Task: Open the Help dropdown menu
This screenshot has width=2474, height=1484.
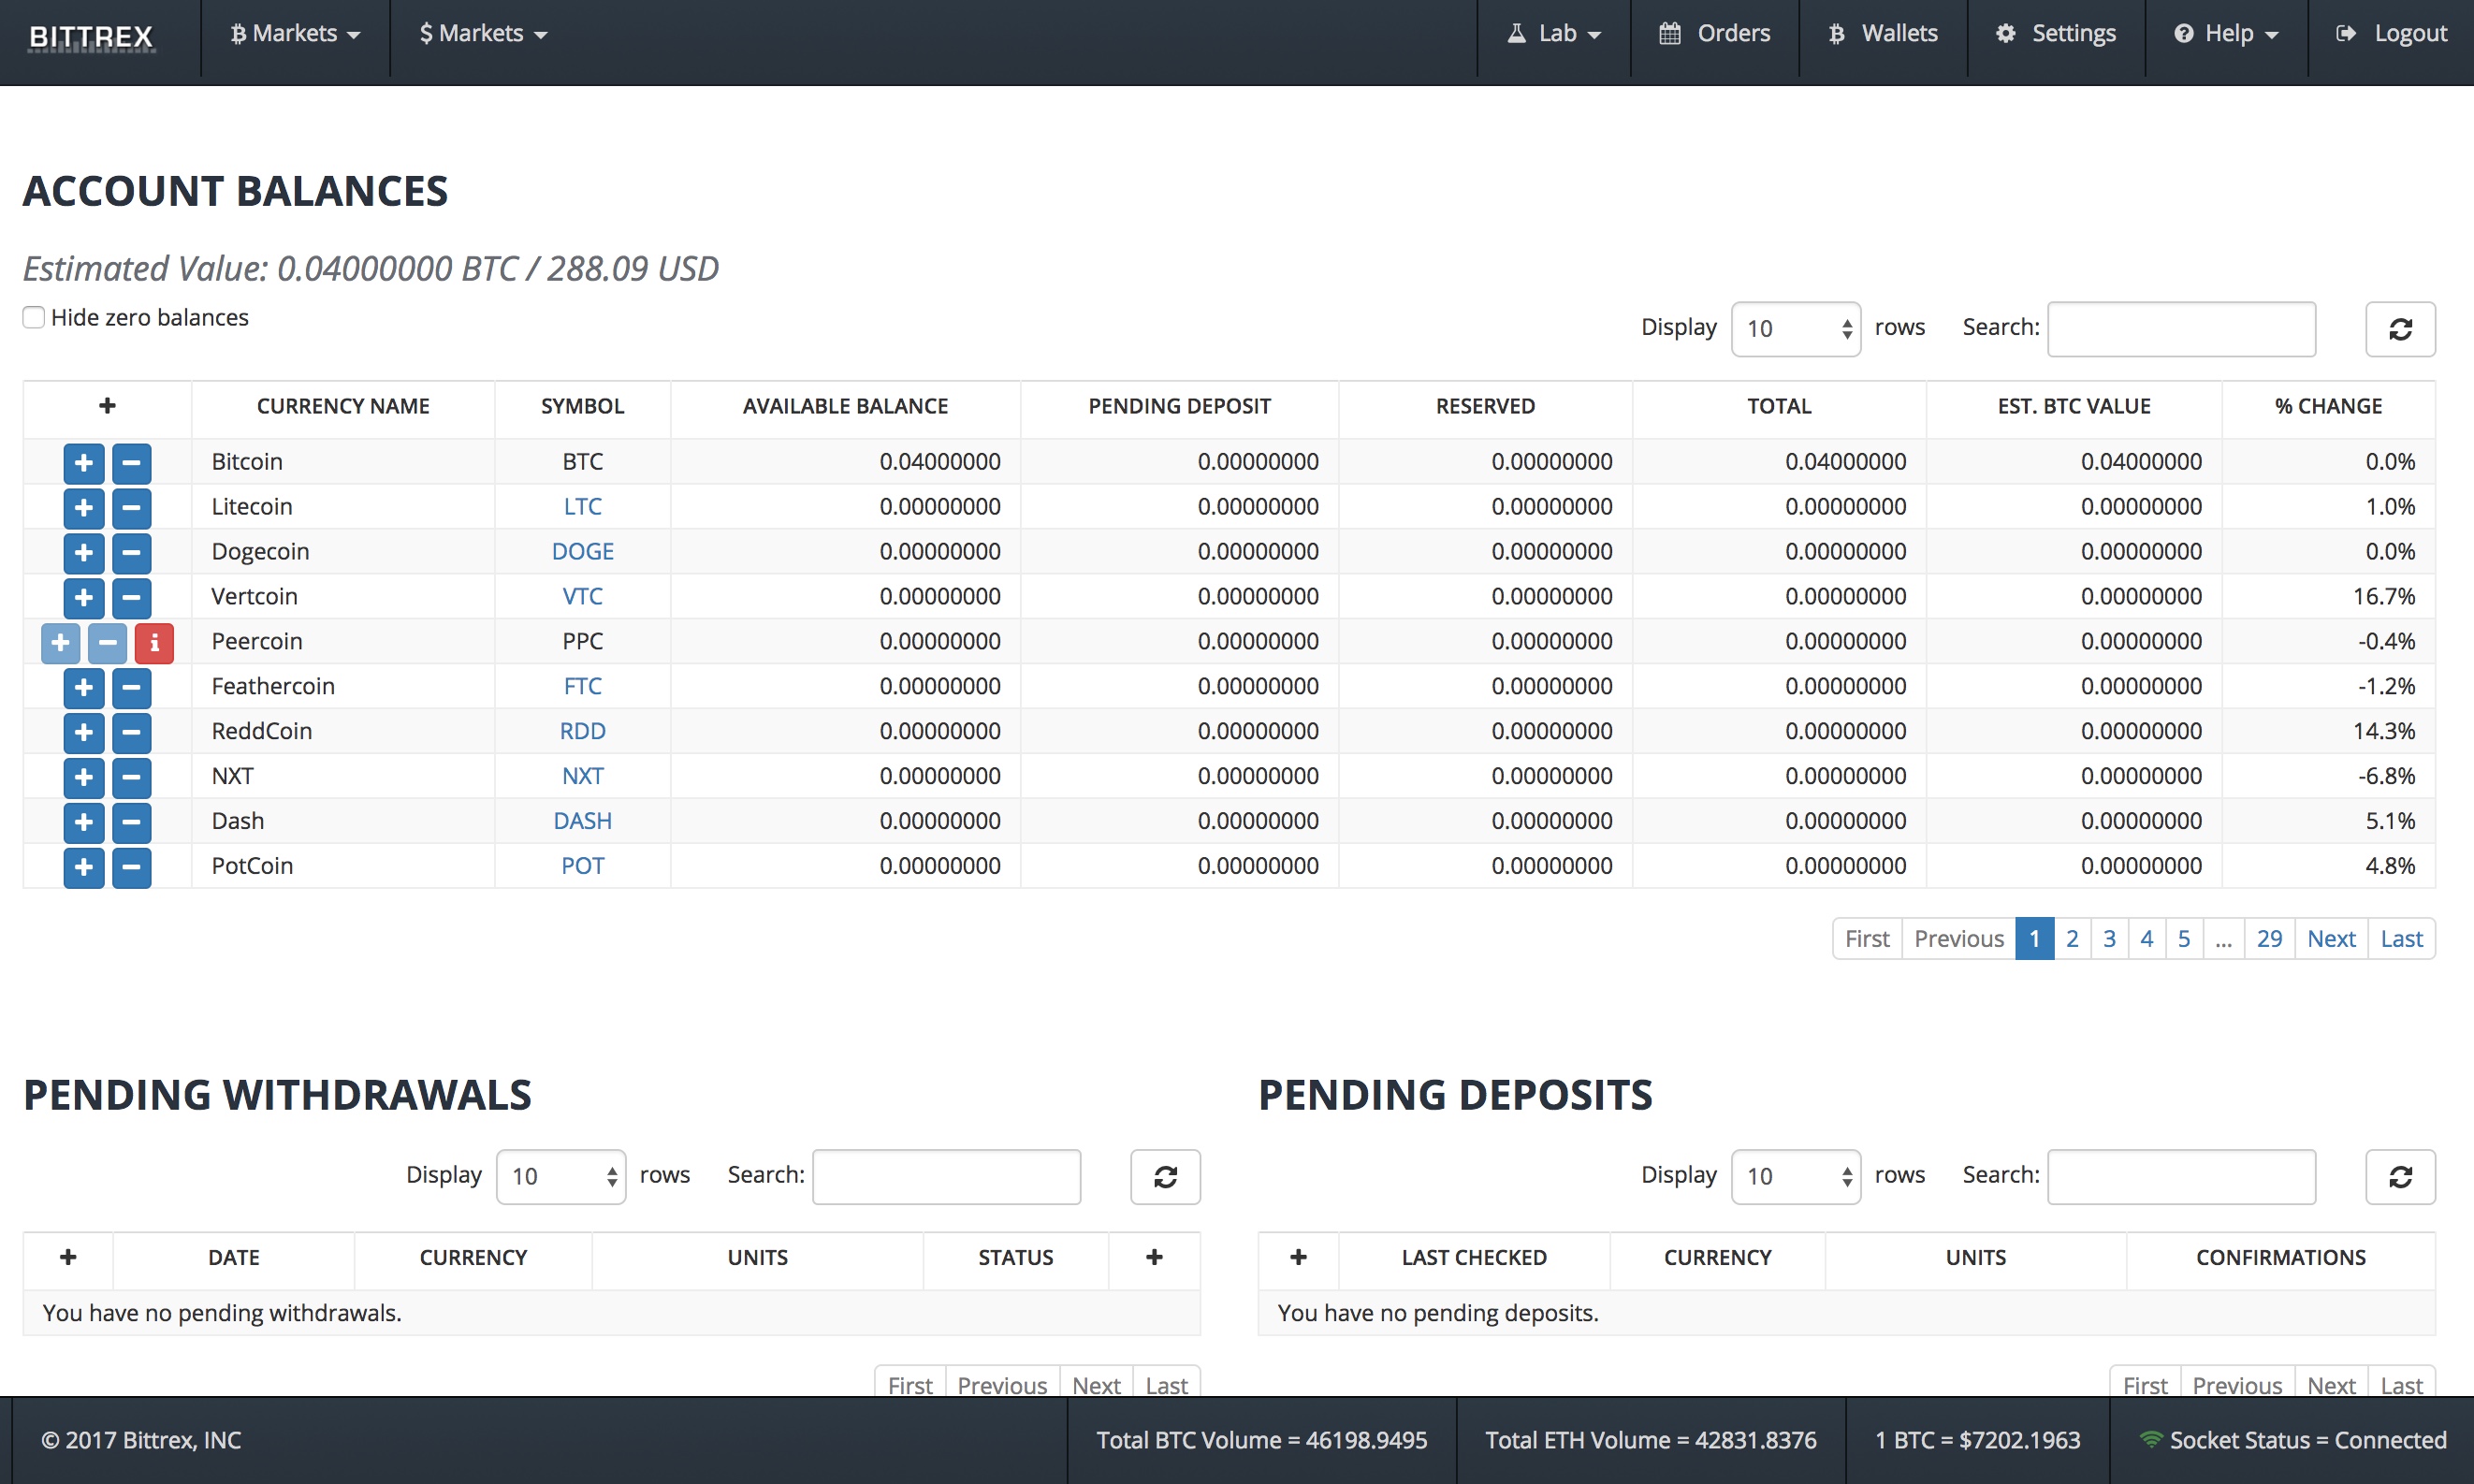Action: [x=2229, y=32]
